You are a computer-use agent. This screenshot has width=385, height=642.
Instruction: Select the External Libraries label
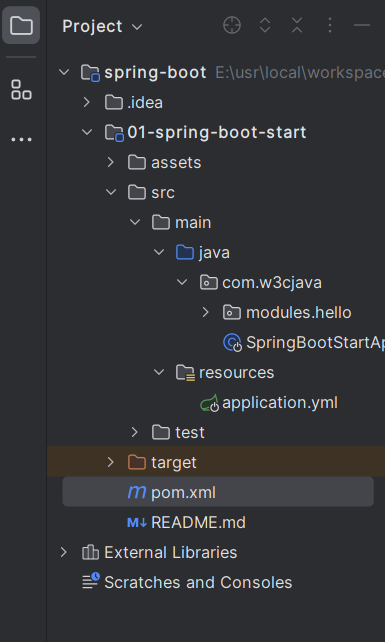pos(170,552)
